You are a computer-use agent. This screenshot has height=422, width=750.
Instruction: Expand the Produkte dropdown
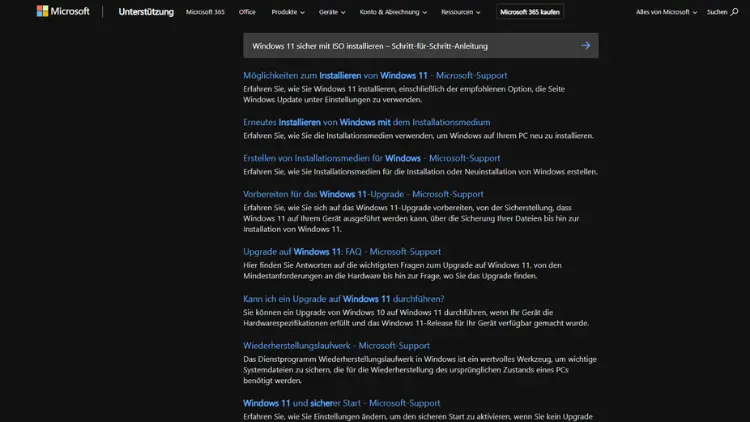pyautogui.click(x=287, y=12)
